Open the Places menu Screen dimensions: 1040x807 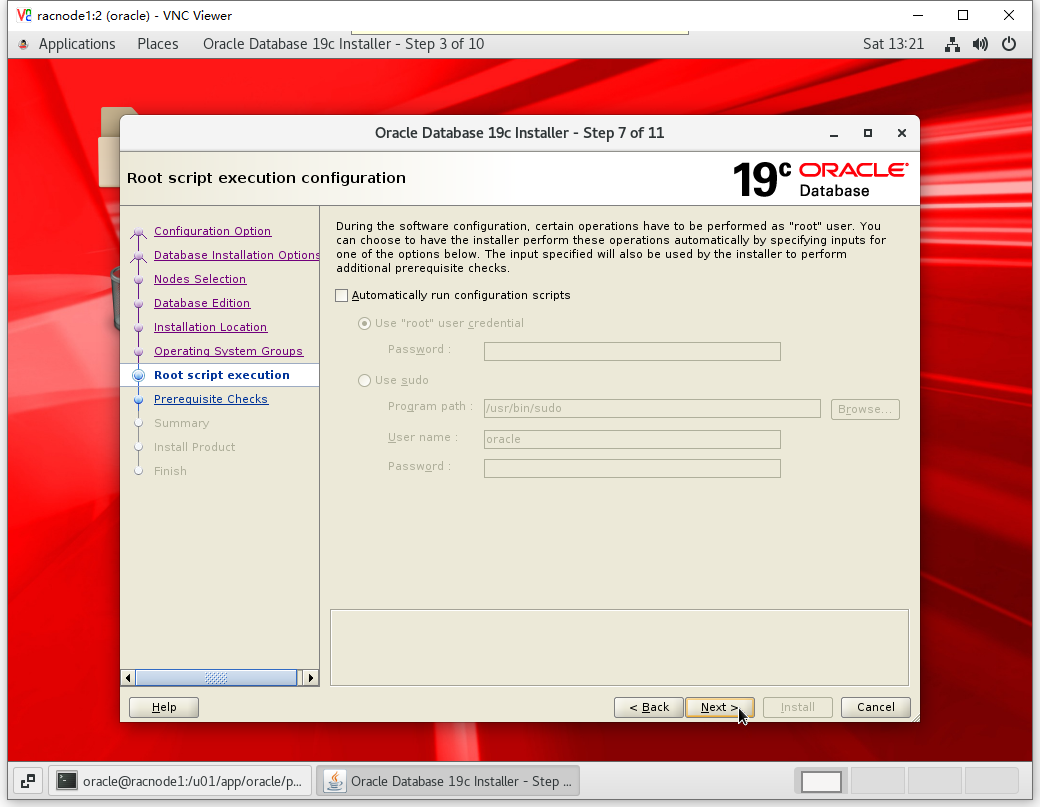(x=158, y=44)
